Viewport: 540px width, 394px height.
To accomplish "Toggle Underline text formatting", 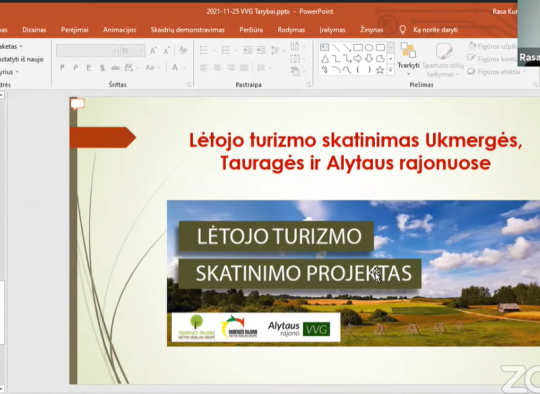I will pos(89,68).
